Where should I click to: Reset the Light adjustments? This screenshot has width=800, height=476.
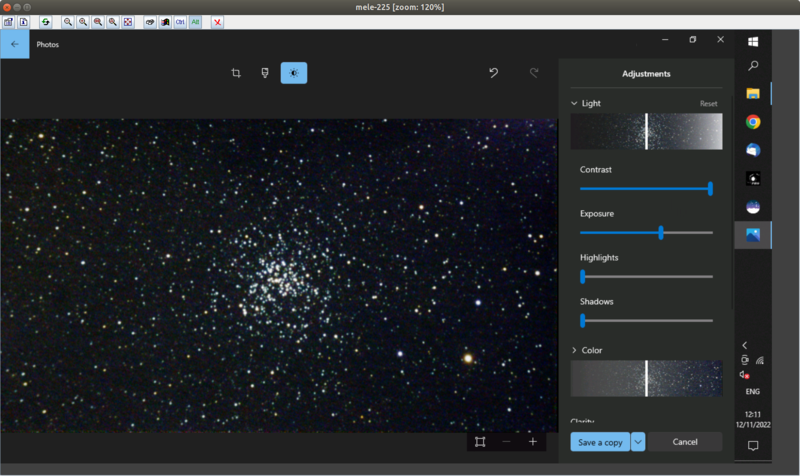tap(709, 104)
